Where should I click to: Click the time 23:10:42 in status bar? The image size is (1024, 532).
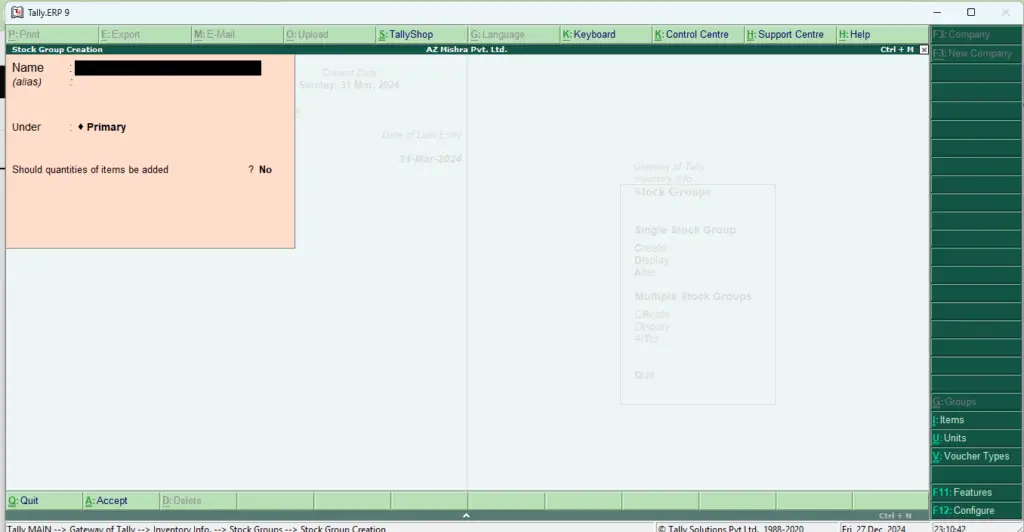(950, 528)
